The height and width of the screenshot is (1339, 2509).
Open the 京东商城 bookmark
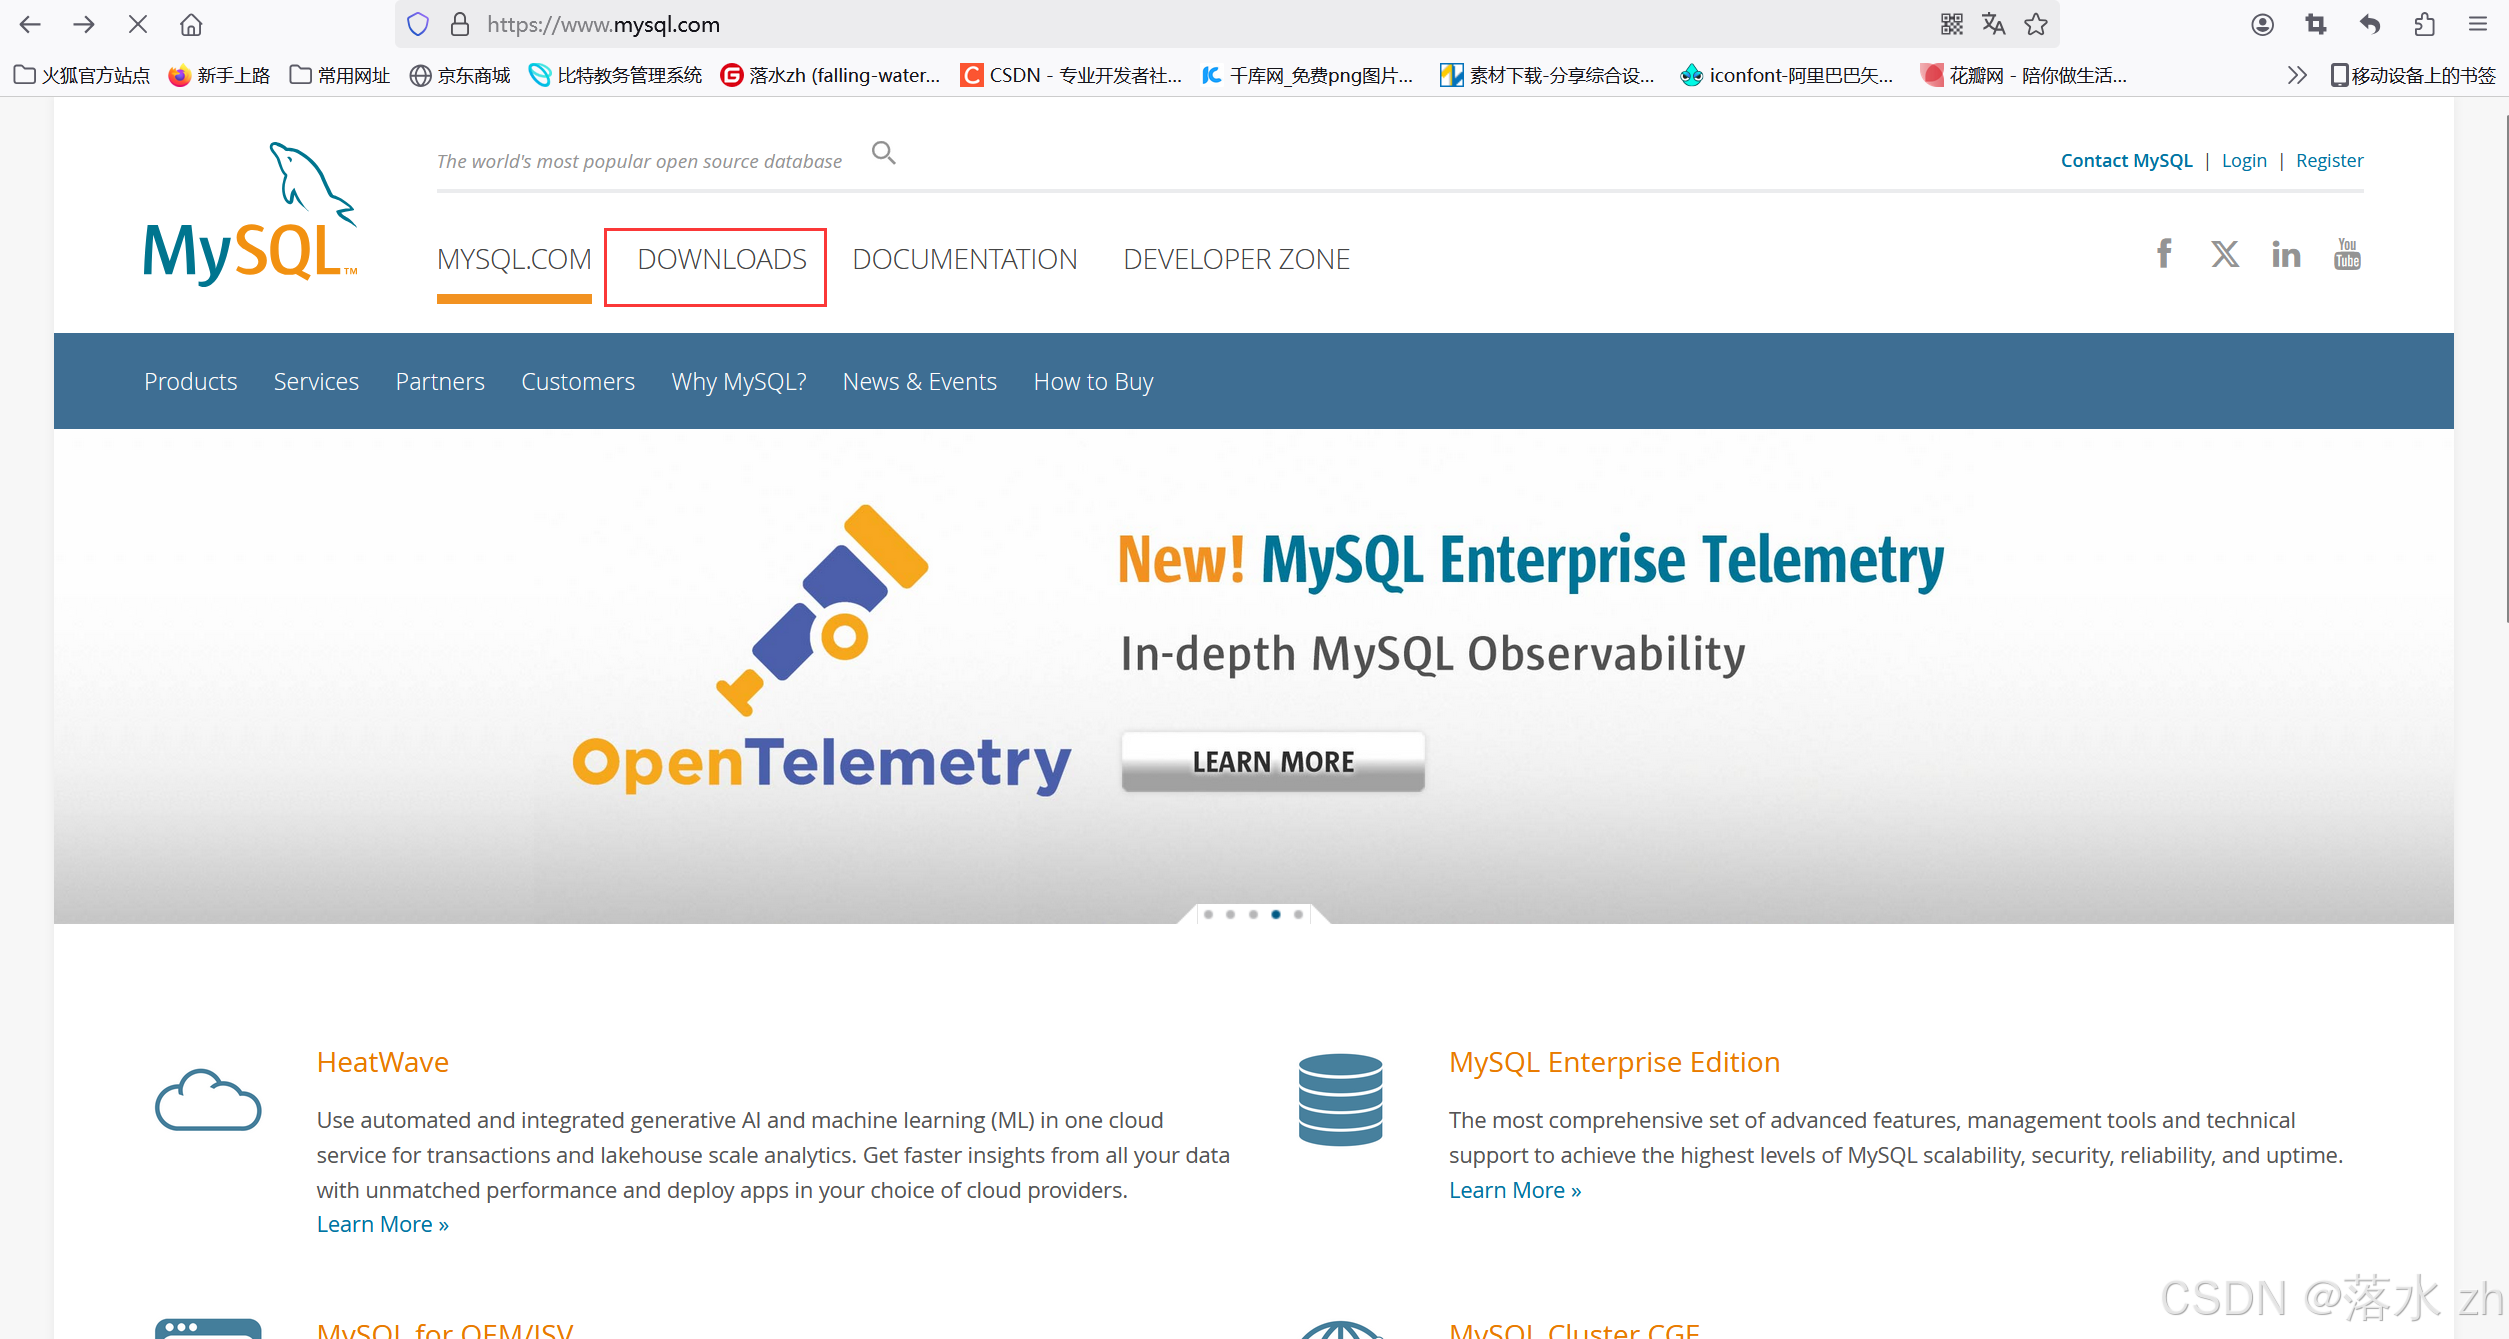pyautogui.click(x=461, y=75)
